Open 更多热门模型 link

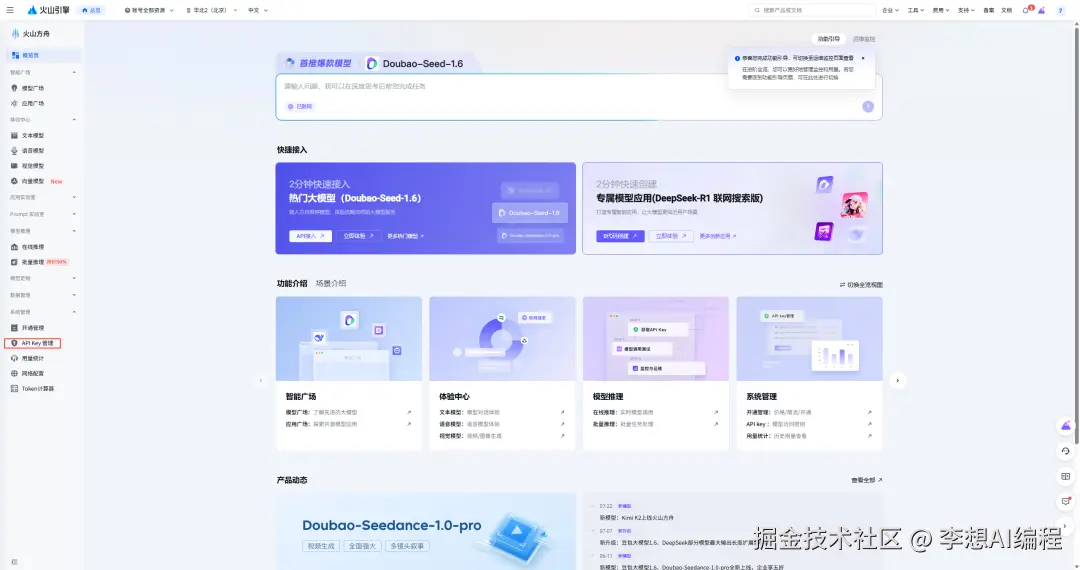coord(405,236)
